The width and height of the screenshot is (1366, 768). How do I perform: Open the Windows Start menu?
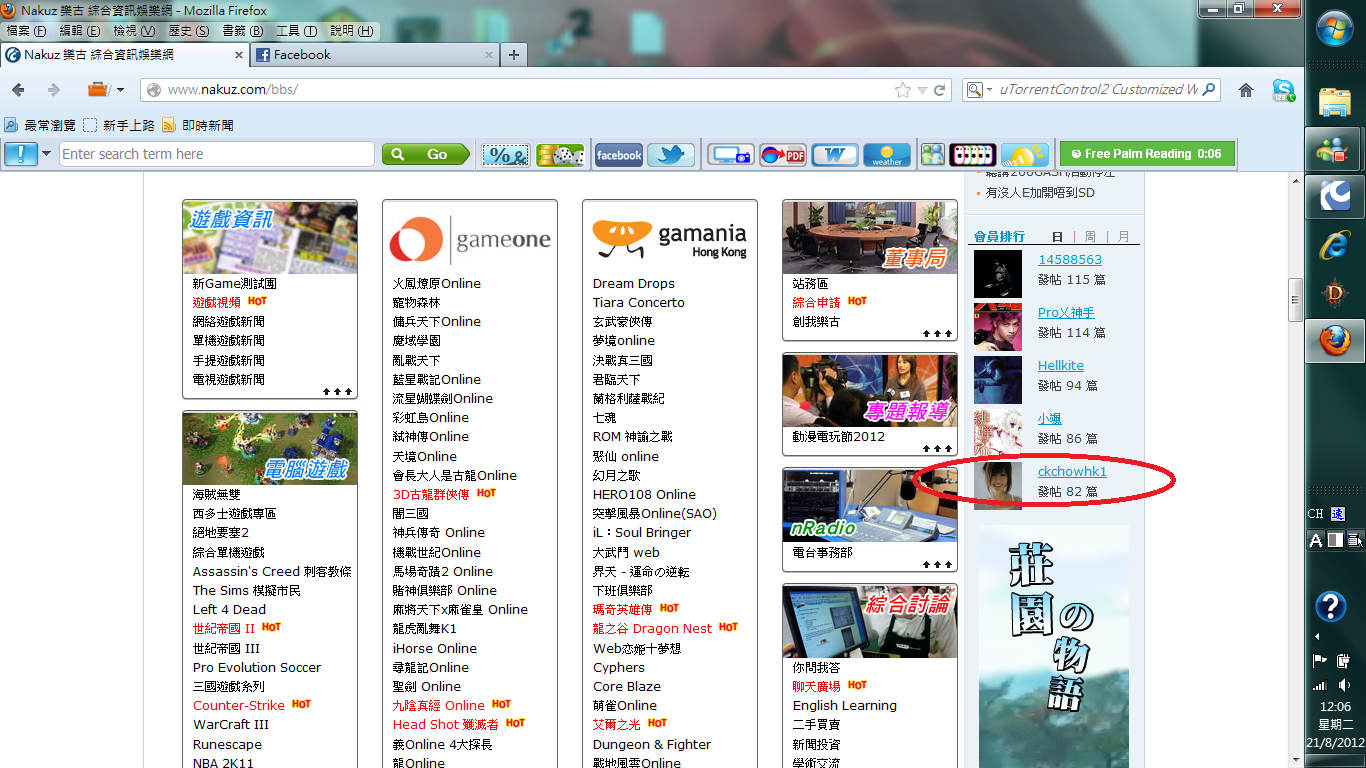pos(1335,27)
